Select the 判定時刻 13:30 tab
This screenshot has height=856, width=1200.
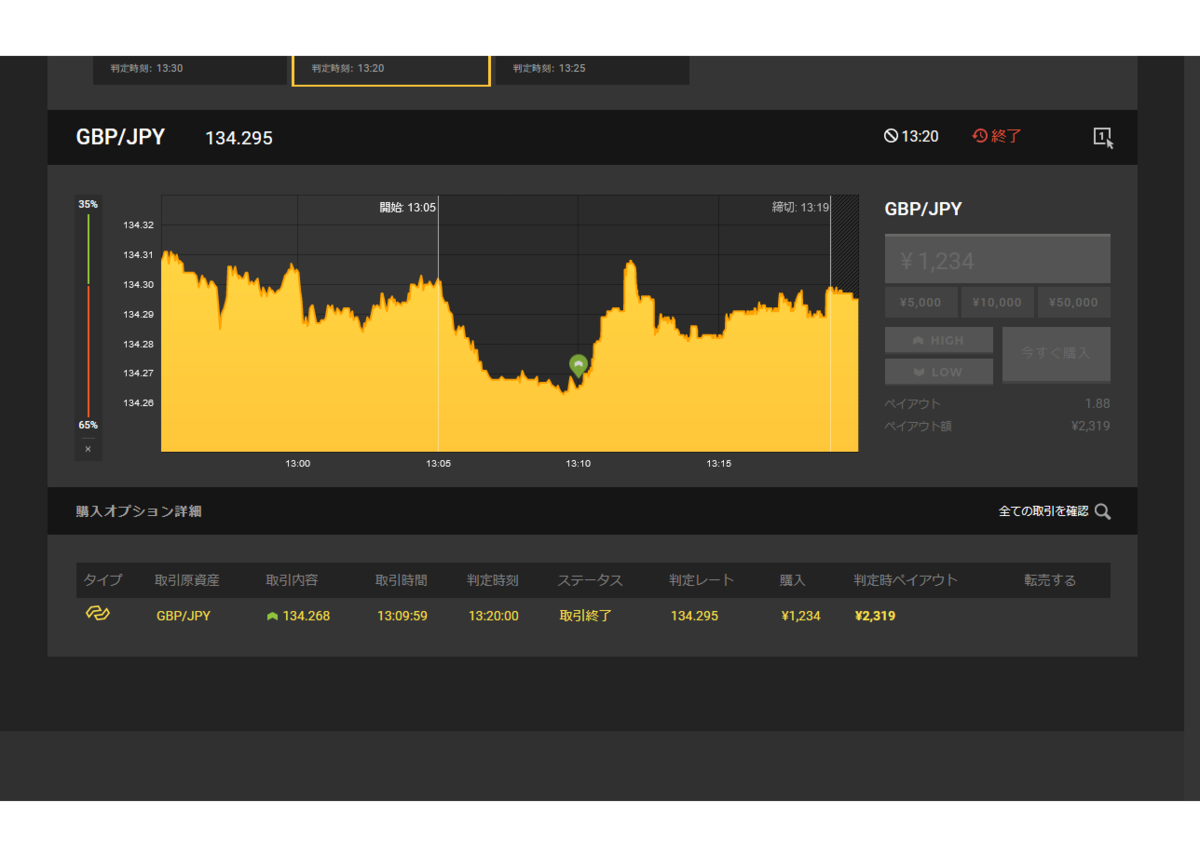tap(189, 69)
